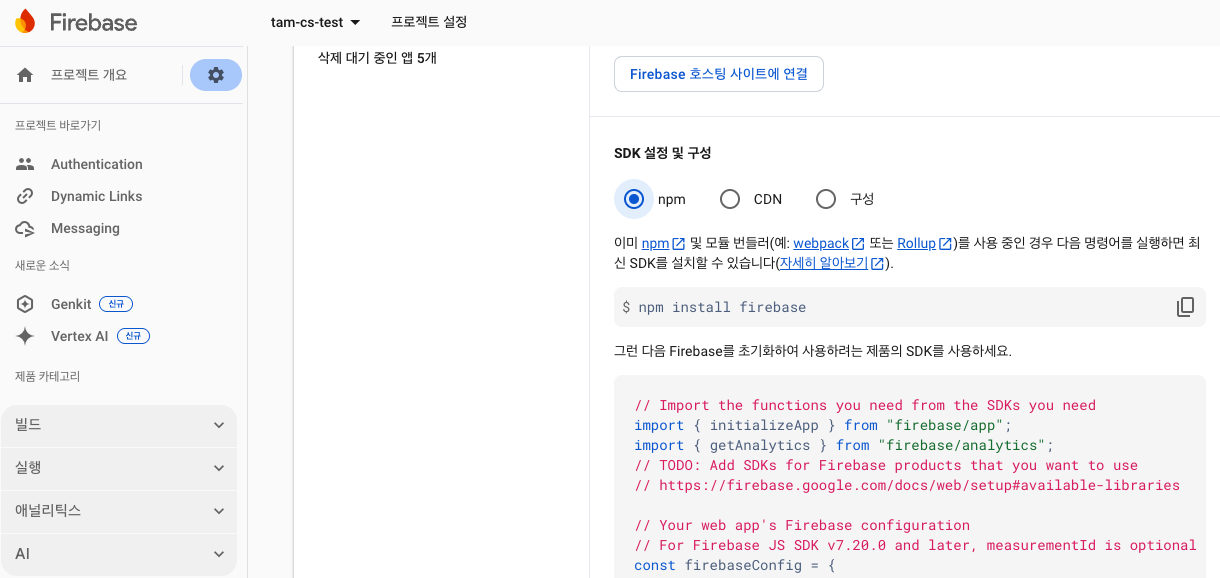Open the tam-cs-test project dropdown
The width and height of the screenshot is (1220, 578).
[x=315, y=22]
